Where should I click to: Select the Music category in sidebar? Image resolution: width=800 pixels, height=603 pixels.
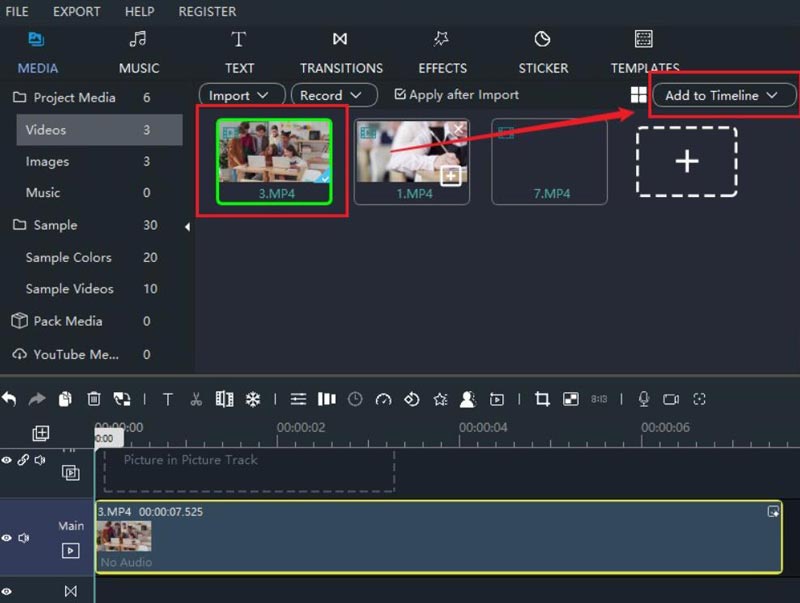(43, 192)
